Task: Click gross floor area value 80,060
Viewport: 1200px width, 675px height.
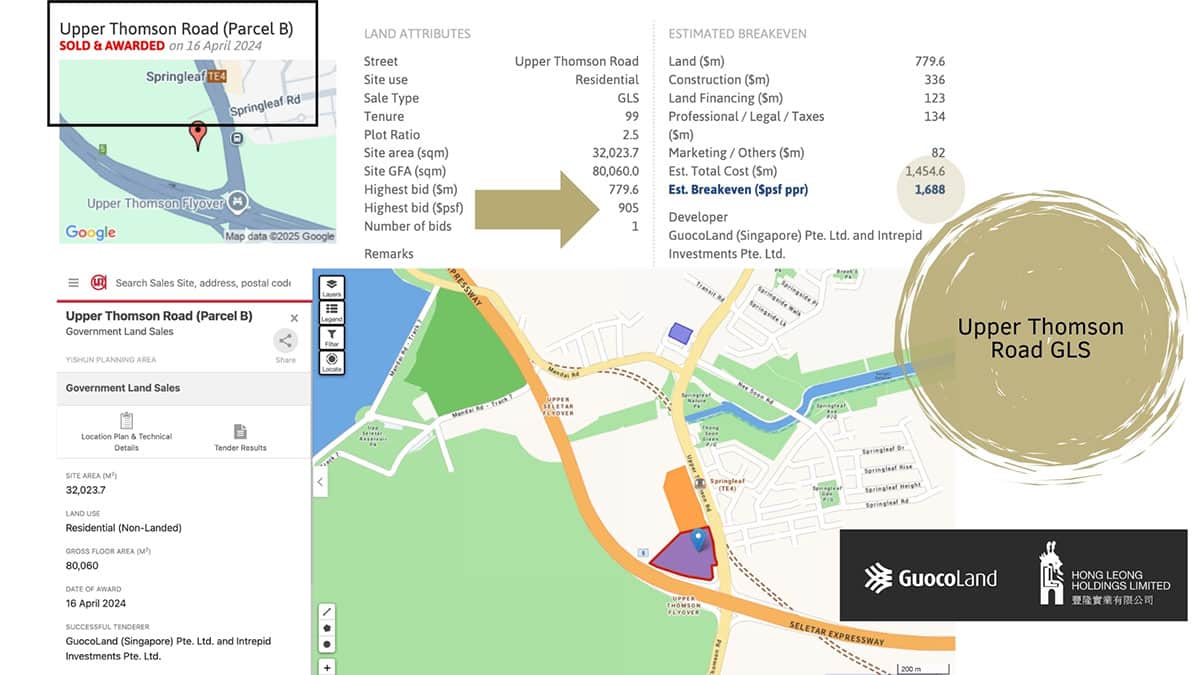Action: (83, 565)
